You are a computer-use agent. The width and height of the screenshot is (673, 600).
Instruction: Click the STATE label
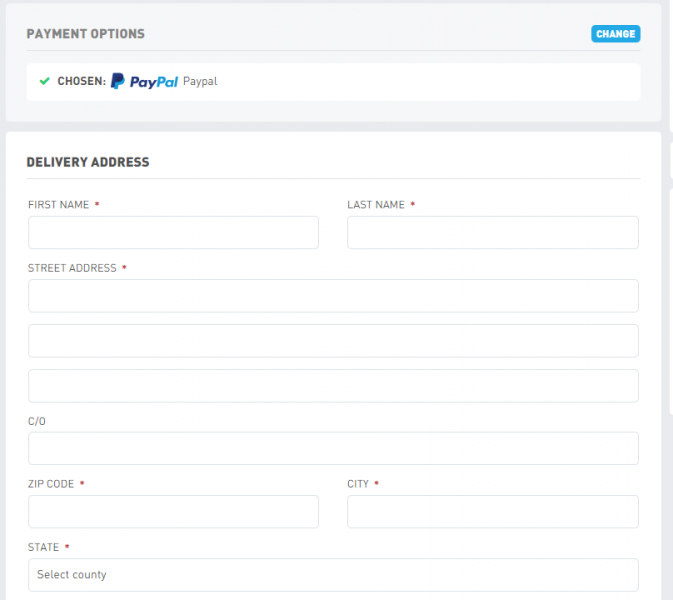44,547
